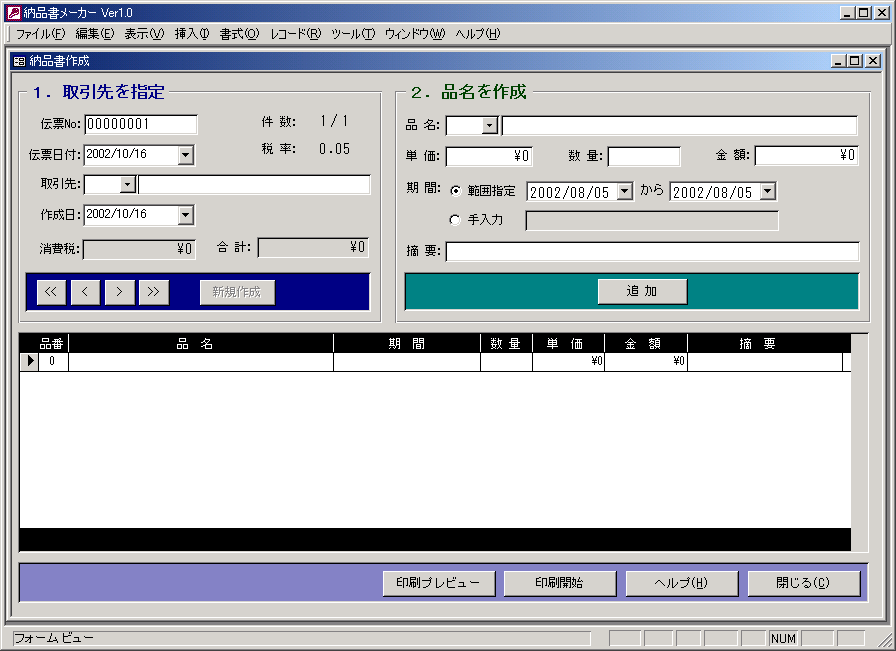Click the 数量 input field

[644, 156]
